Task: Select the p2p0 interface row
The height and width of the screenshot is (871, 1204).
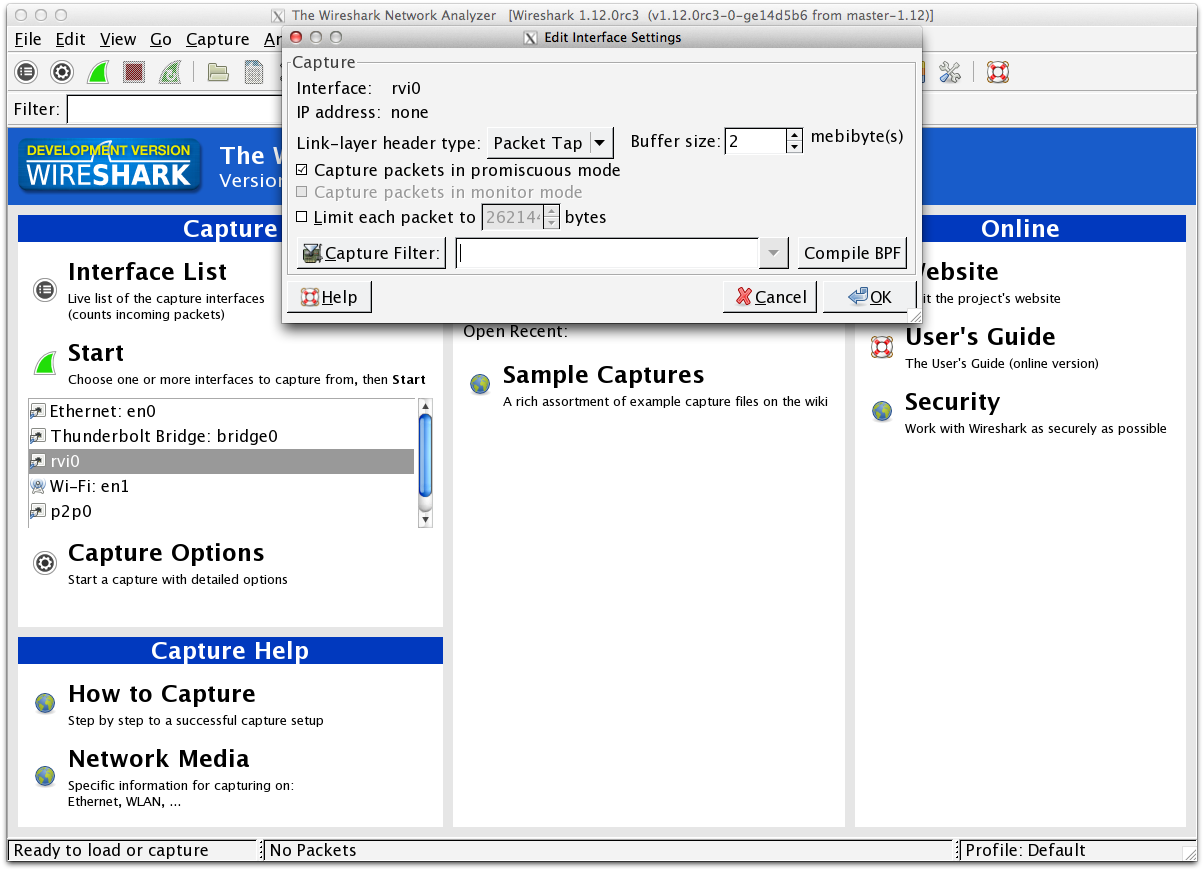Action: (x=221, y=511)
